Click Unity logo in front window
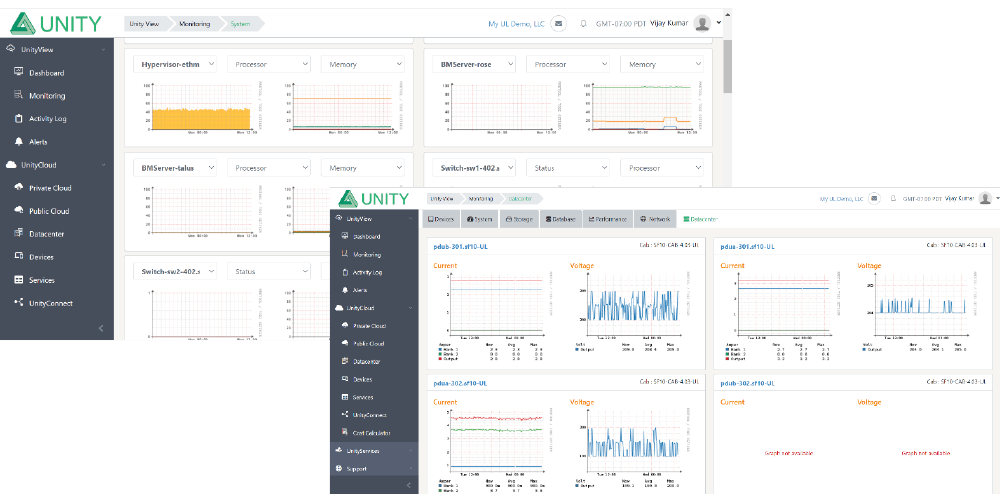The height and width of the screenshot is (500, 1000). (x=373, y=198)
